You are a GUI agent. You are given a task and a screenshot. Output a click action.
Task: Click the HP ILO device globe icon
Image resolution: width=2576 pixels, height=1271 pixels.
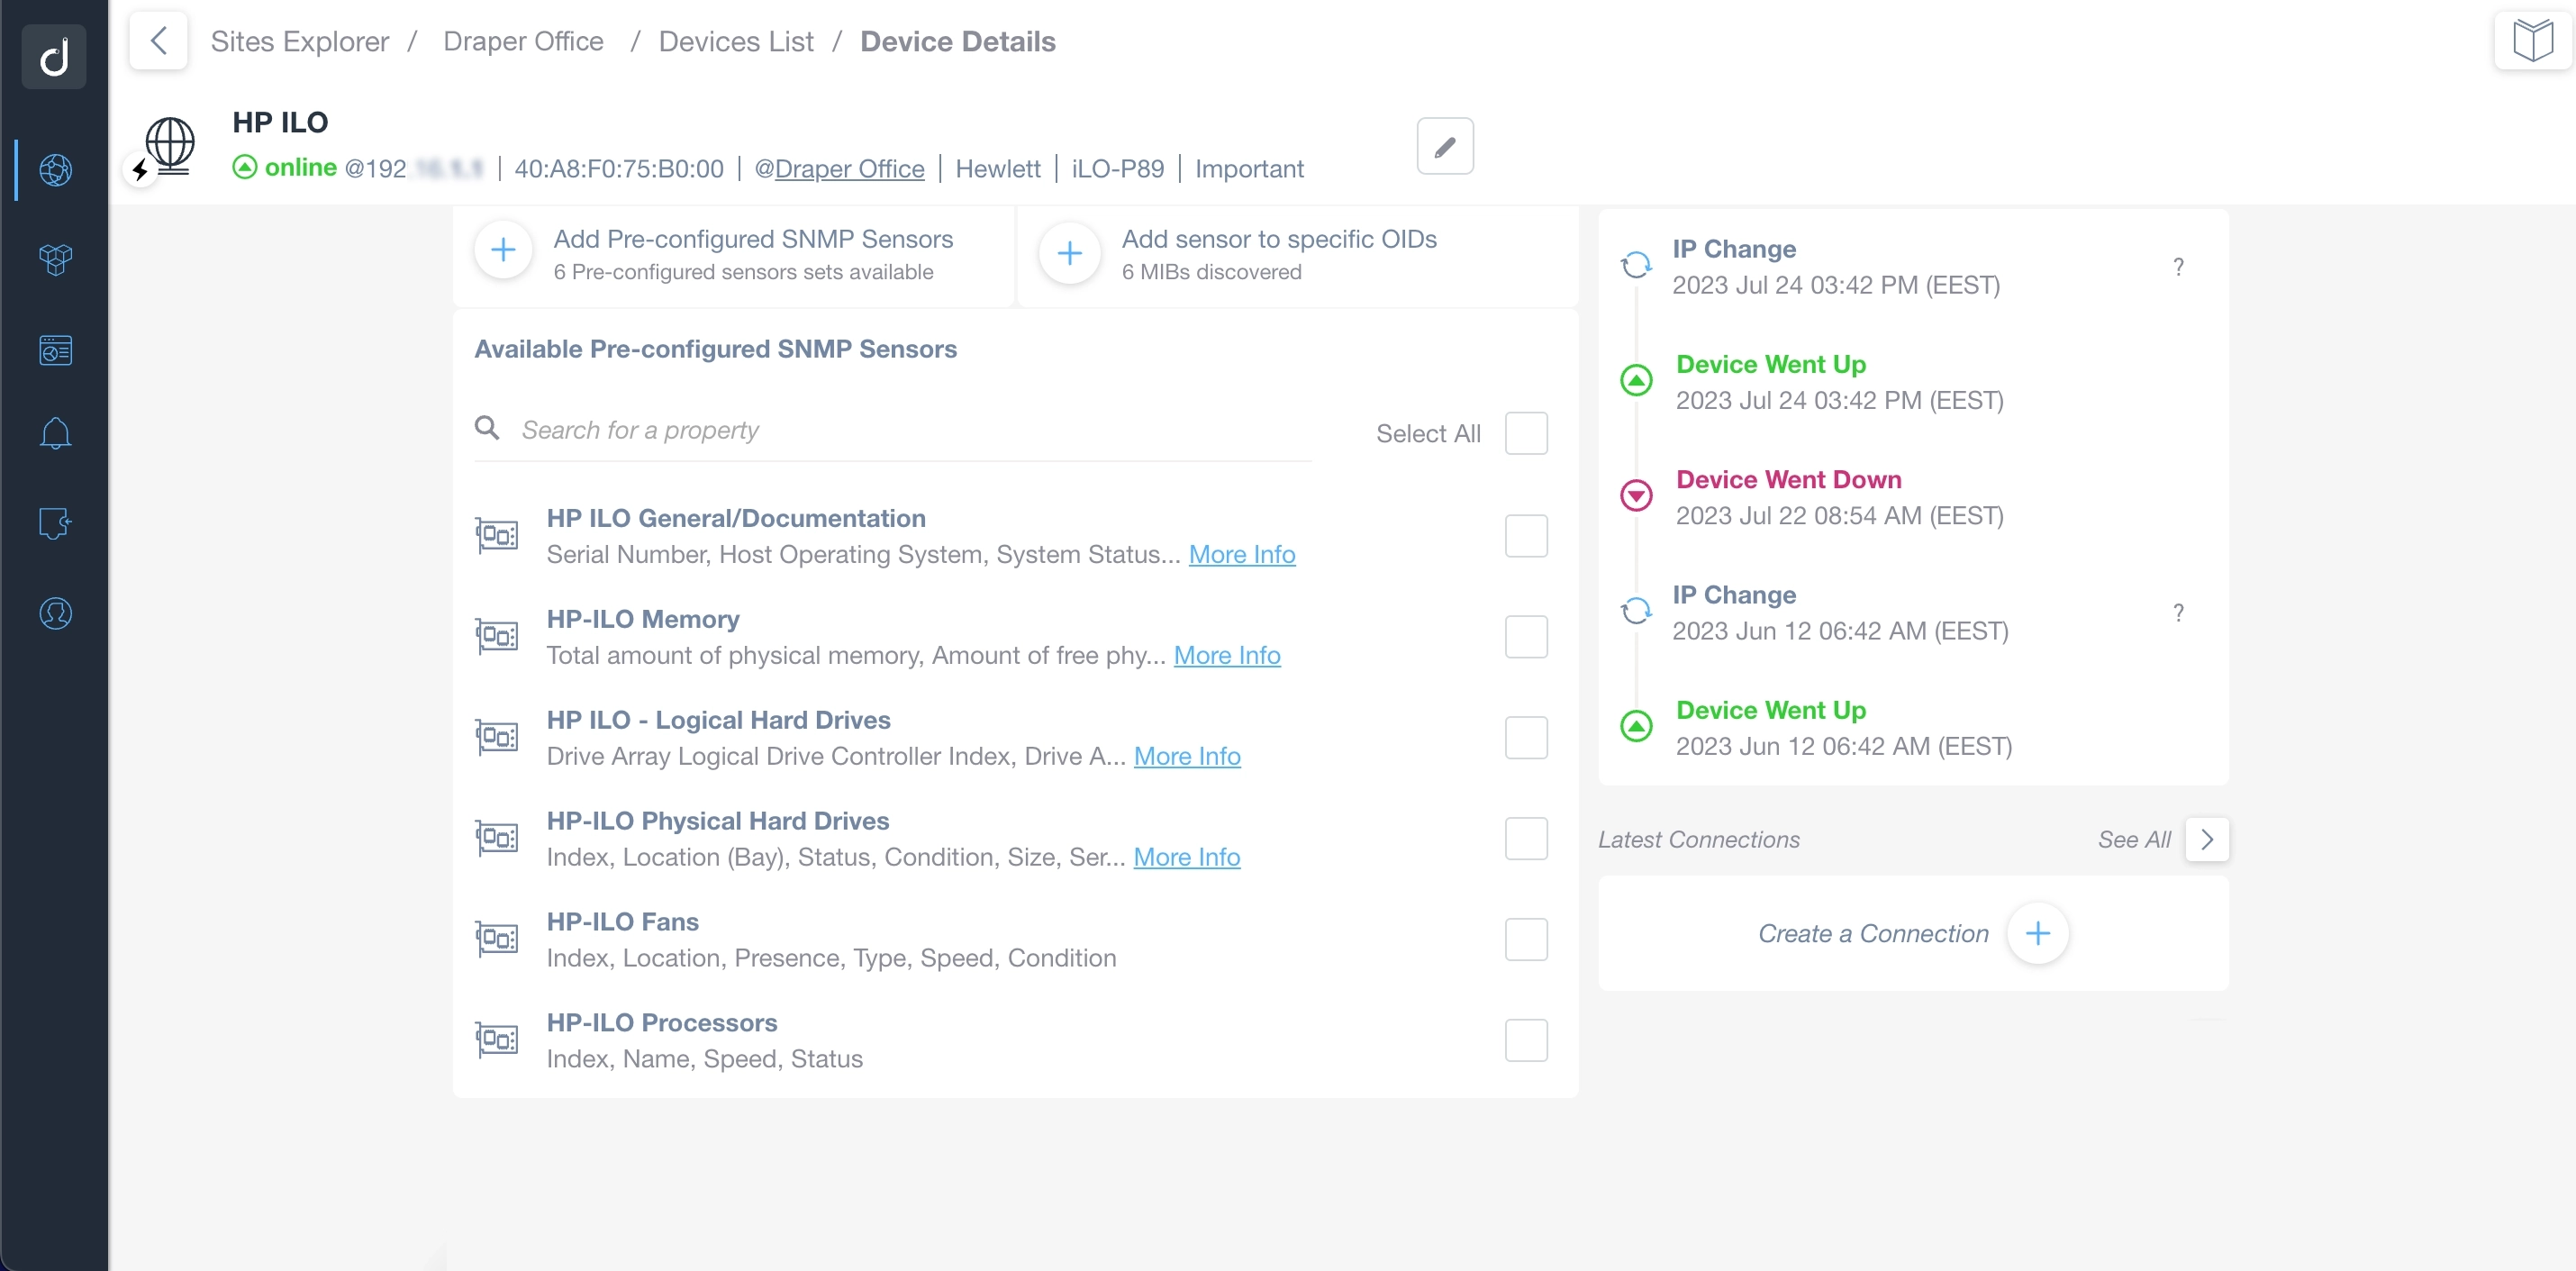coord(169,146)
